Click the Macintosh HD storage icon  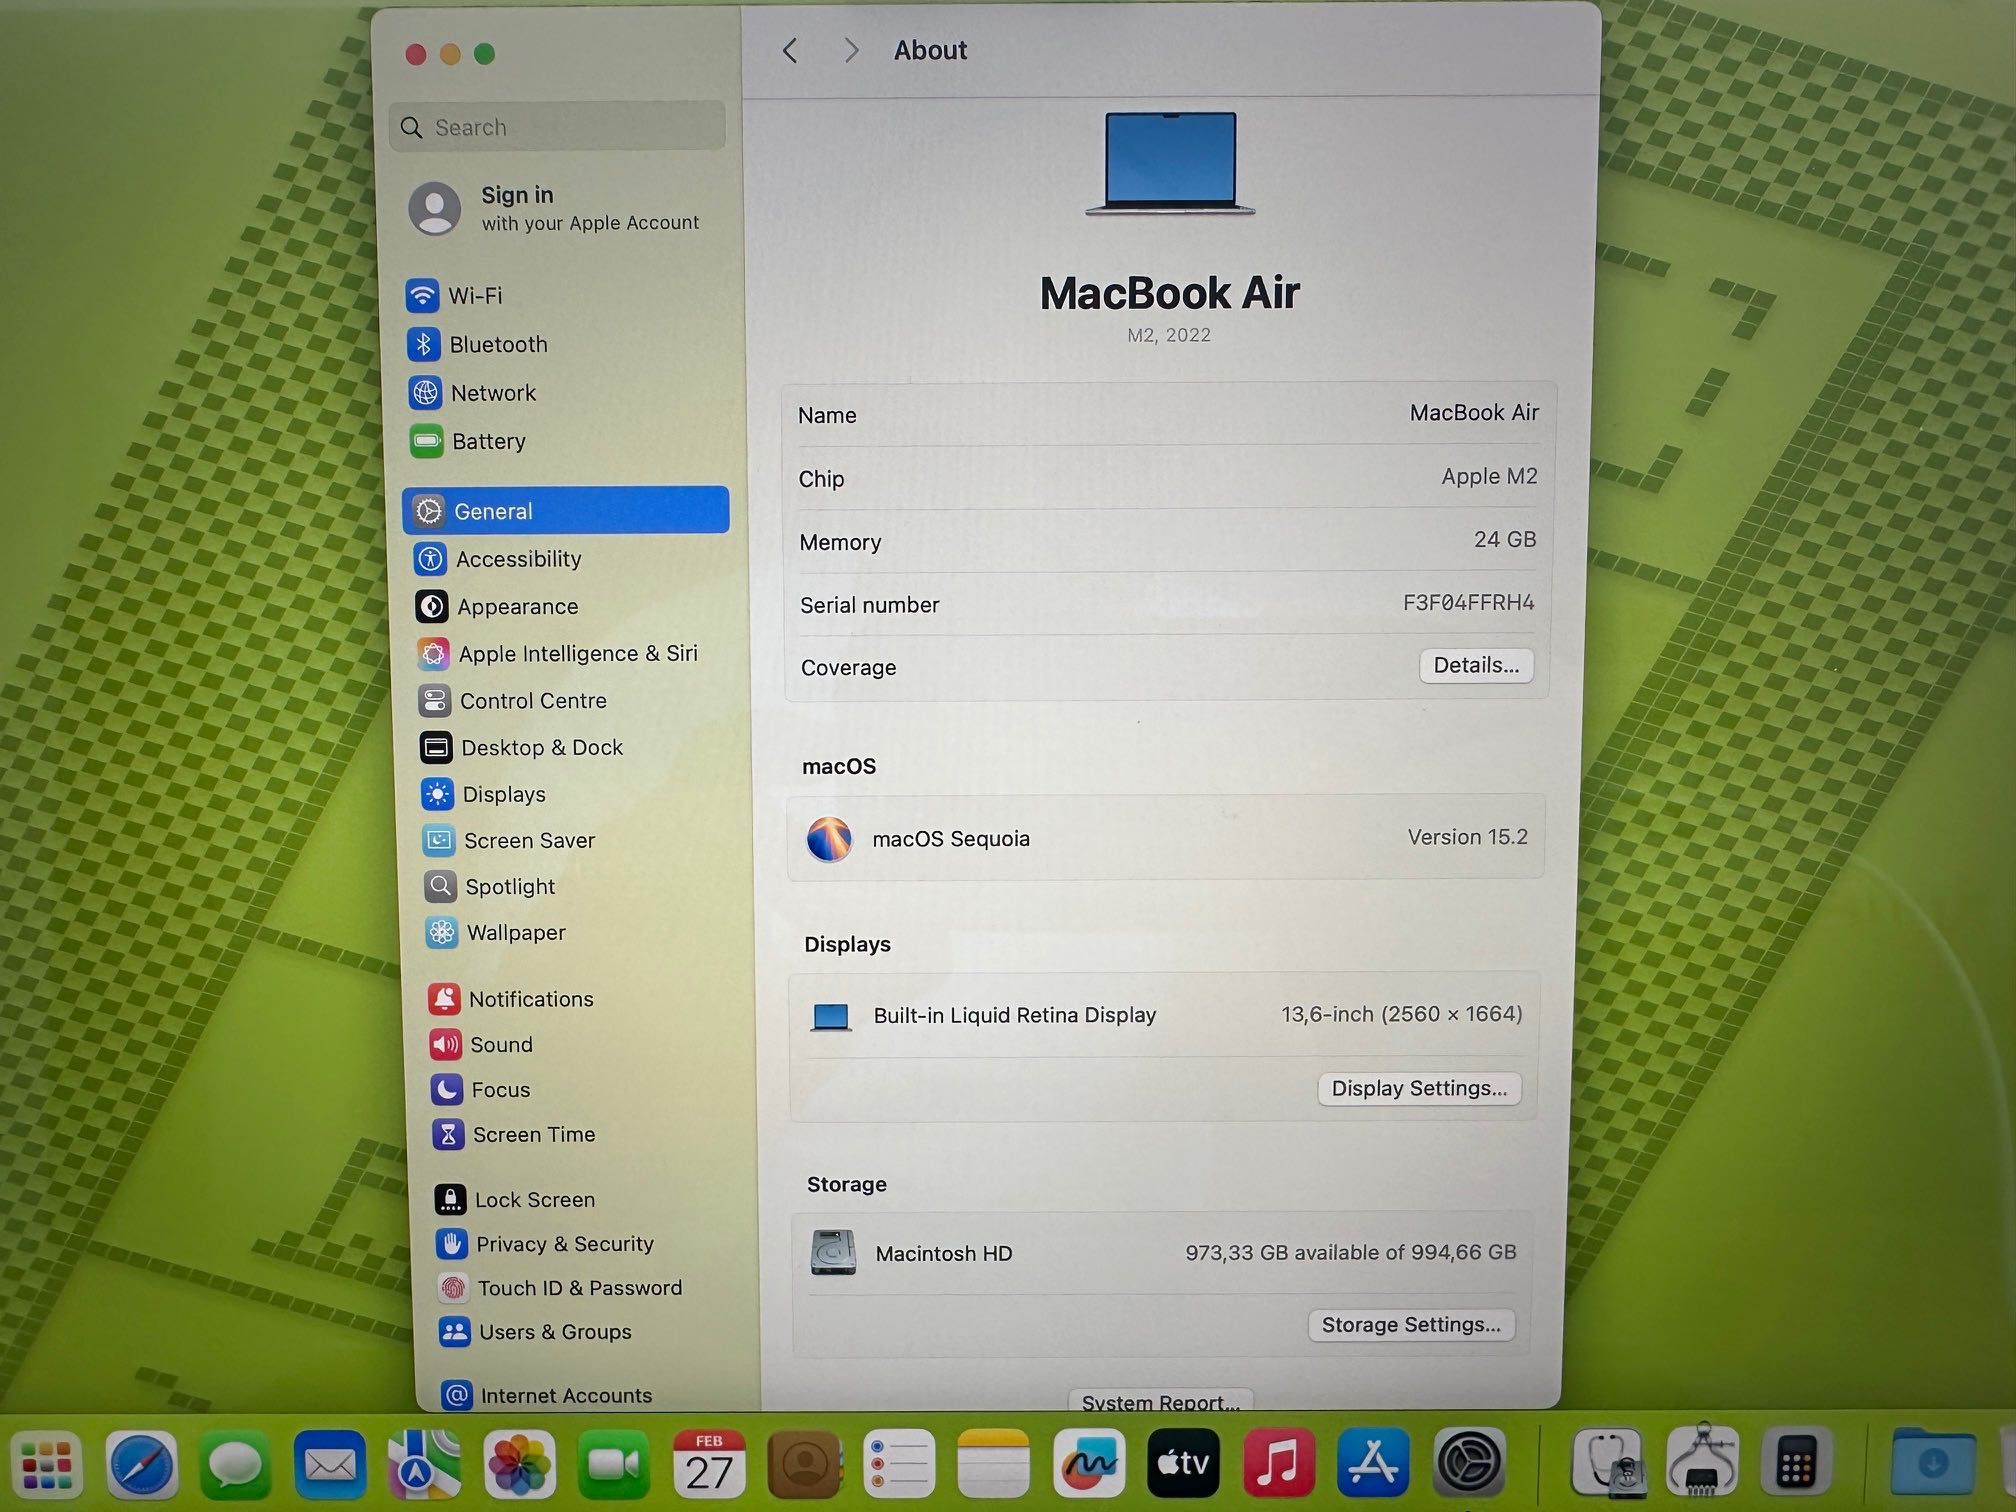coord(833,1252)
